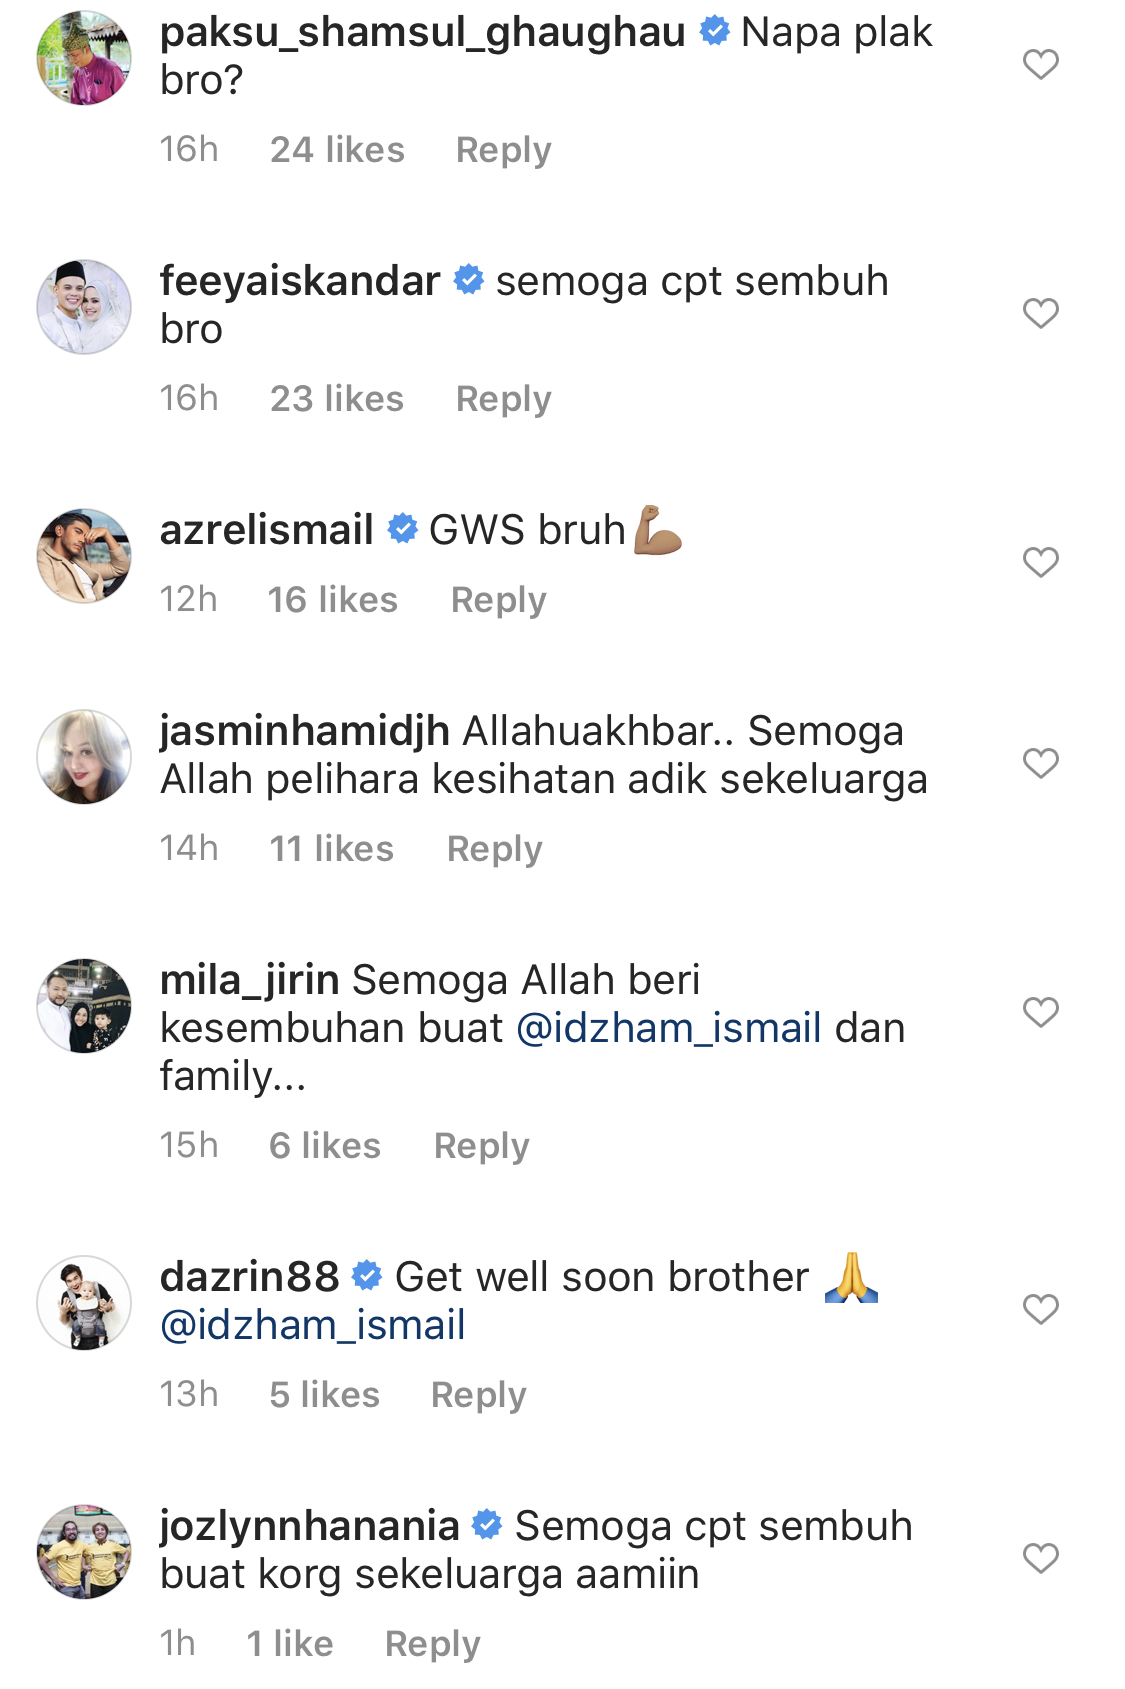Like feeyaiskandar's comment with heart icon
The width and height of the screenshot is (1125, 1689).
pyautogui.click(x=1040, y=314)
